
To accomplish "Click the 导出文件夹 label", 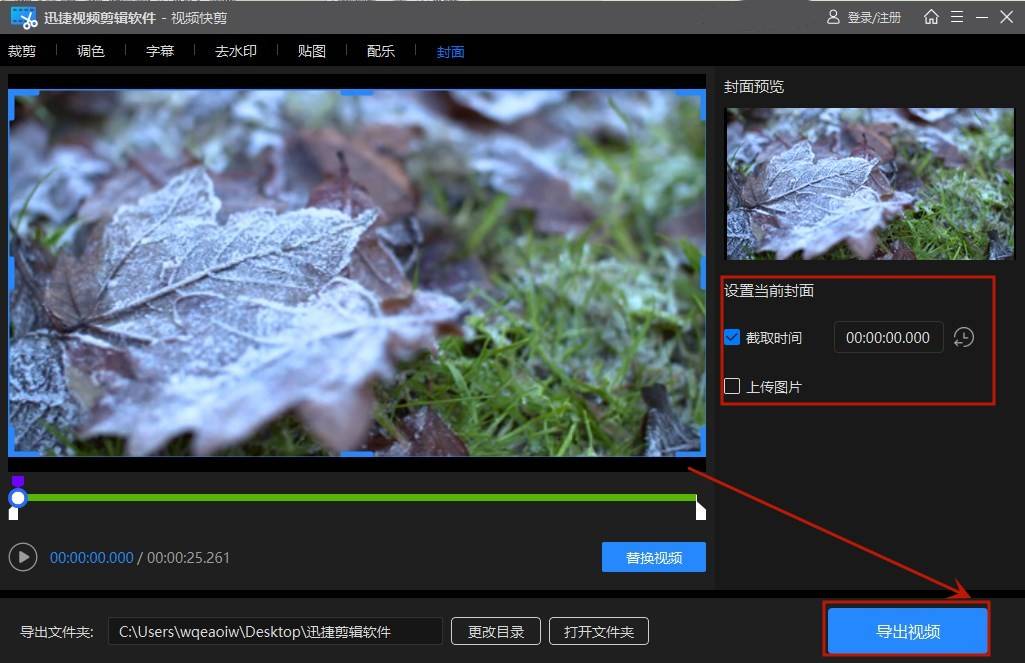I will 57,632.
